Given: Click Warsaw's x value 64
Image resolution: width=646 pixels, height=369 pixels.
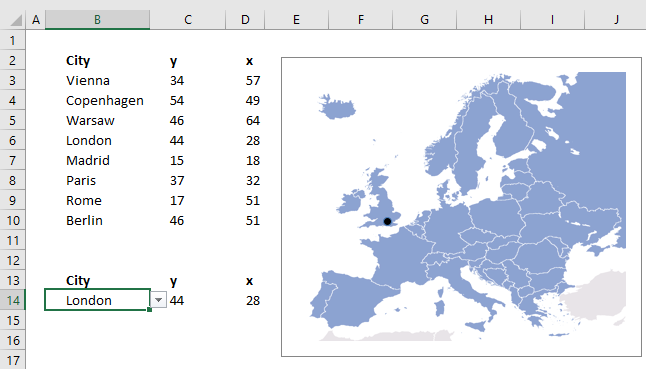Looking at the screenshot, I should pyautogui.click(x=253, y=121).
